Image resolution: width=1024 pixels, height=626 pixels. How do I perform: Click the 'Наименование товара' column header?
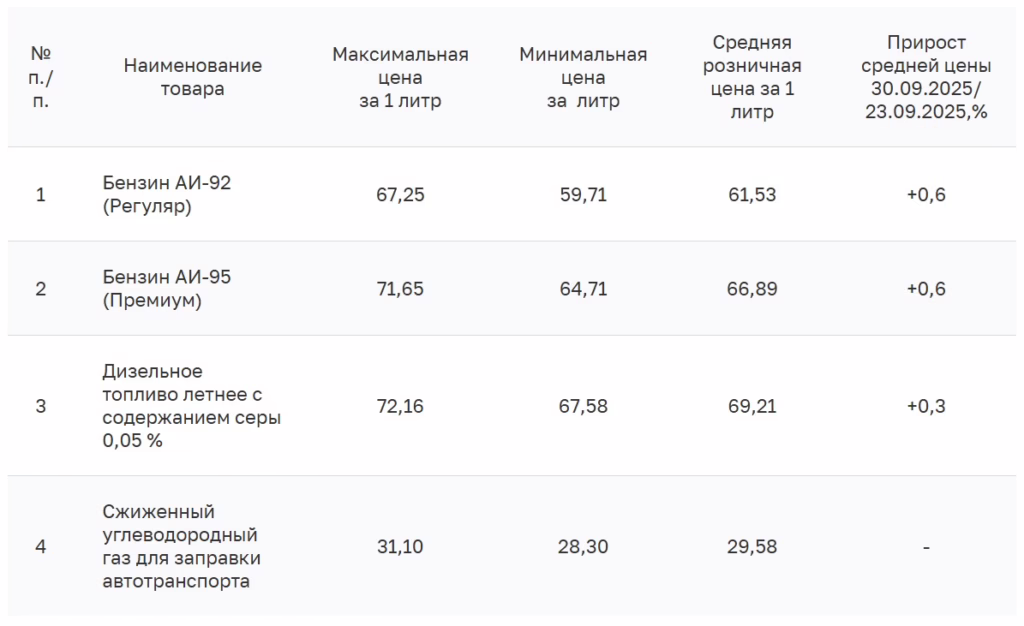tap(193, 77)
